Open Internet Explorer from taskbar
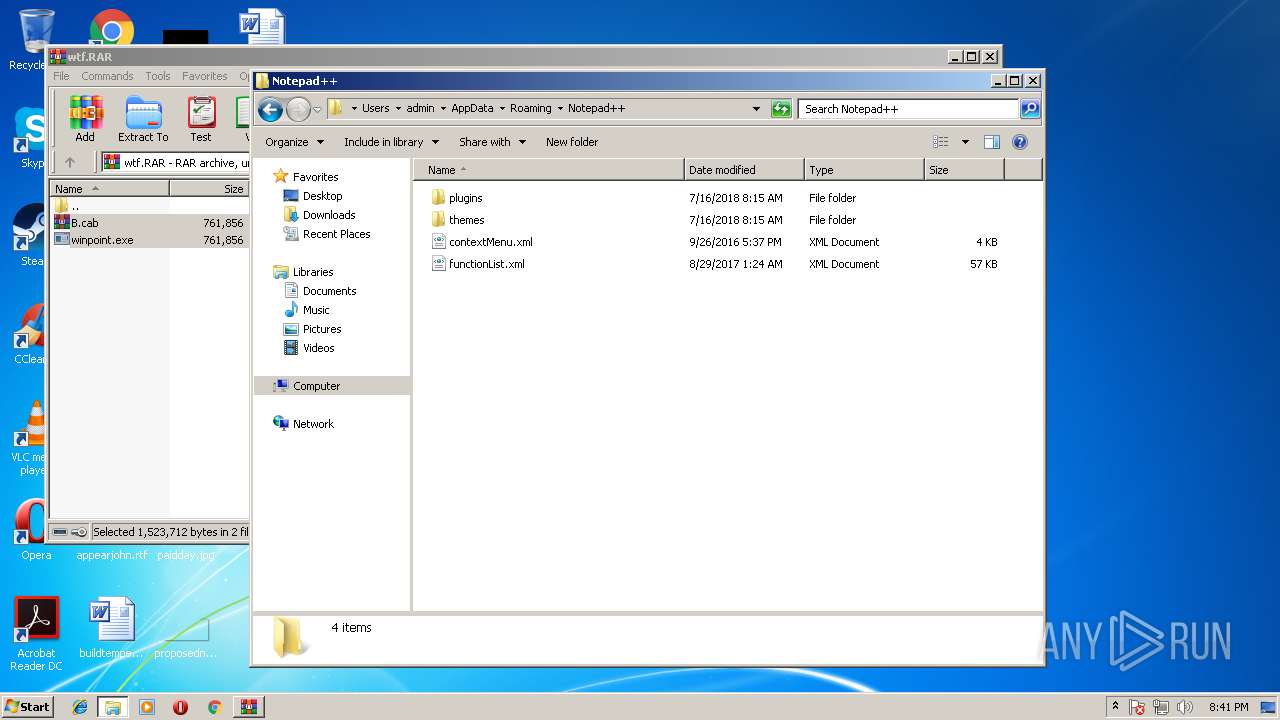This screenshot has height=720, width=1280. [x=80, y=707]
